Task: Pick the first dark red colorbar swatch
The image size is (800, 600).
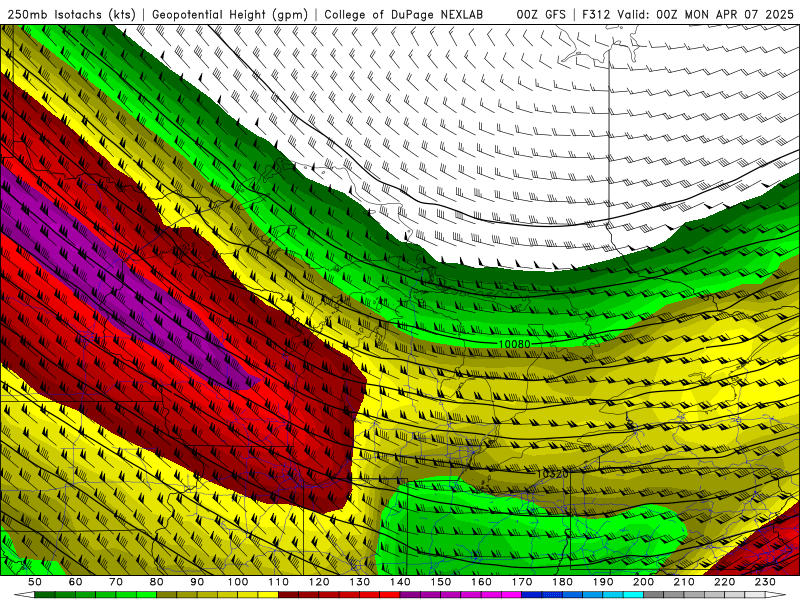Action: point(288,593)
